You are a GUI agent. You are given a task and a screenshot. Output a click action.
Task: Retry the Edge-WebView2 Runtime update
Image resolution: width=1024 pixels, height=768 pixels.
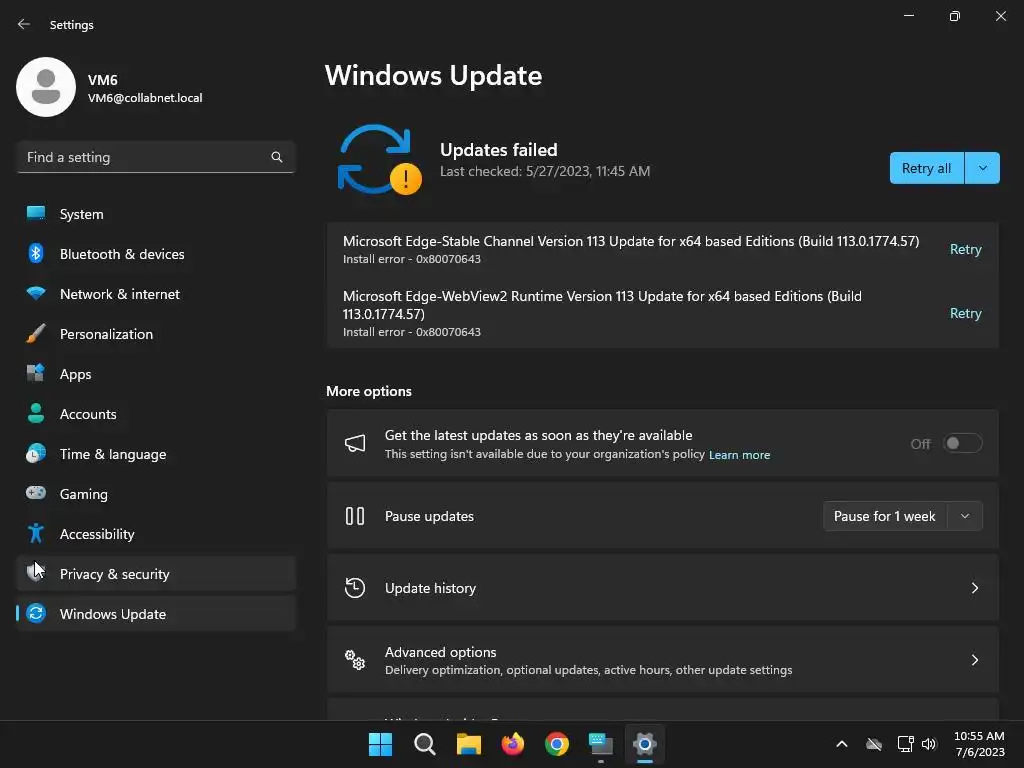click(965, 313)
